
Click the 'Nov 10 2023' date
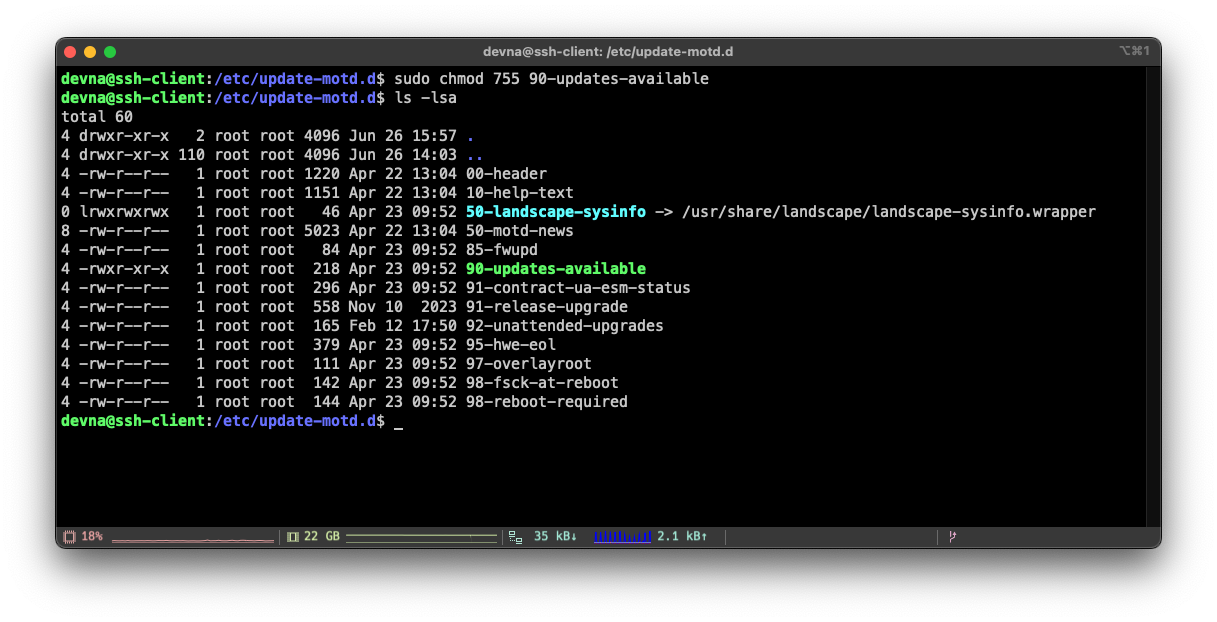click(403, 307)
